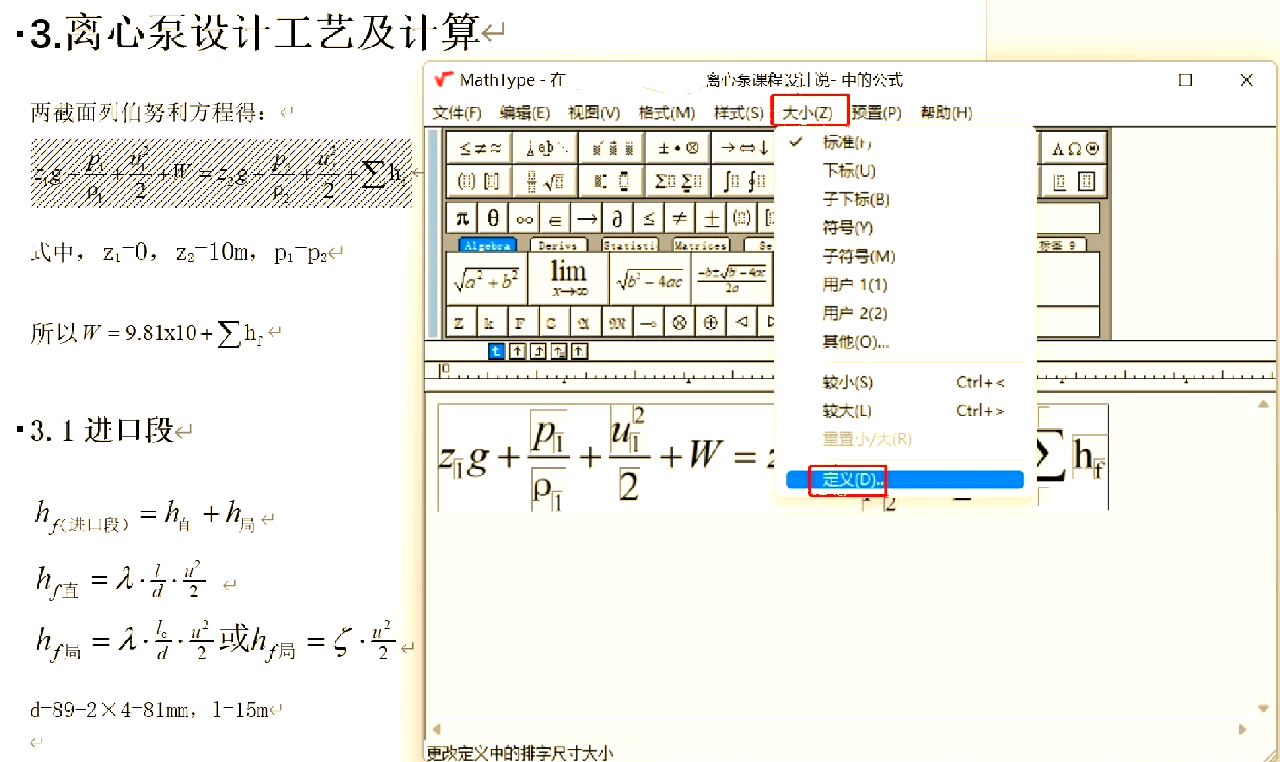Open the 样式(S) menu
1280x762 pixels.
(x=739, y=113)
